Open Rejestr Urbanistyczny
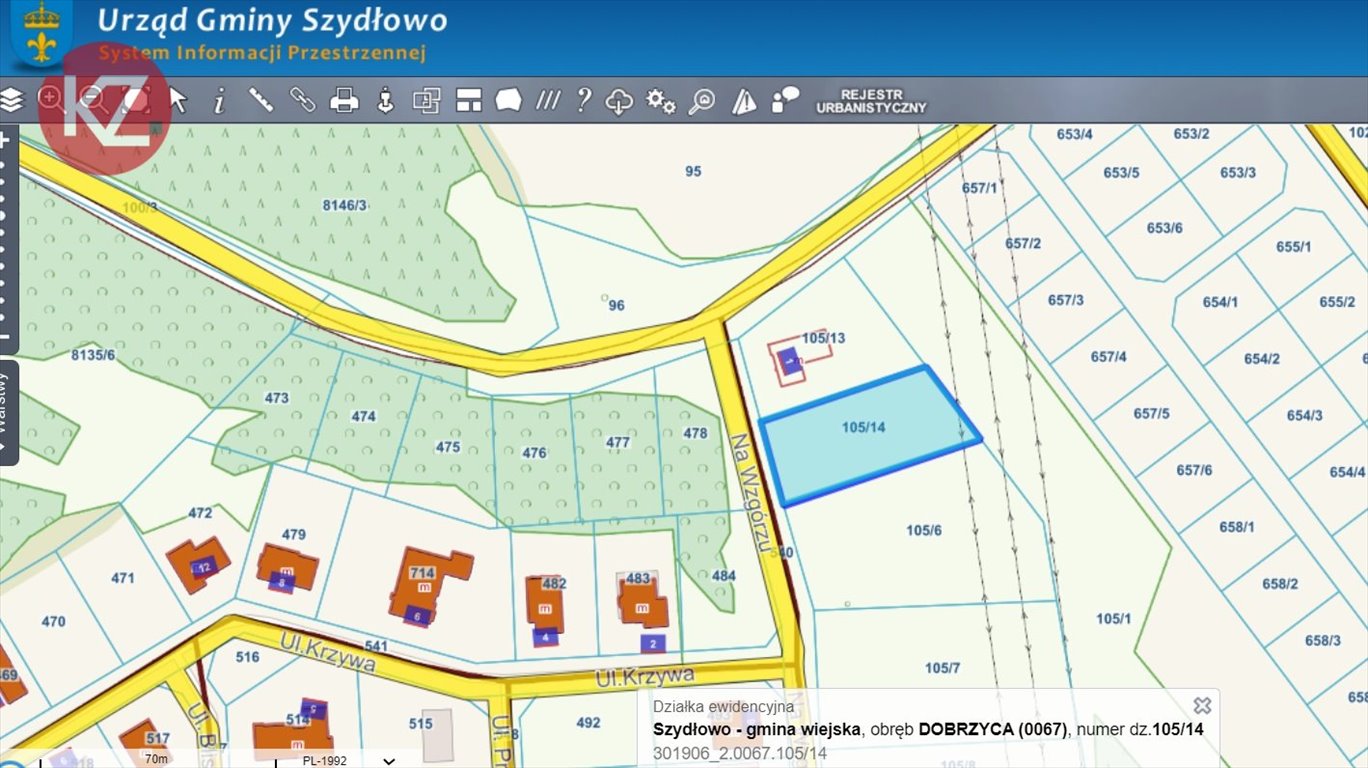The width and height of the screenshot is (1368, 768). (871, 101)
